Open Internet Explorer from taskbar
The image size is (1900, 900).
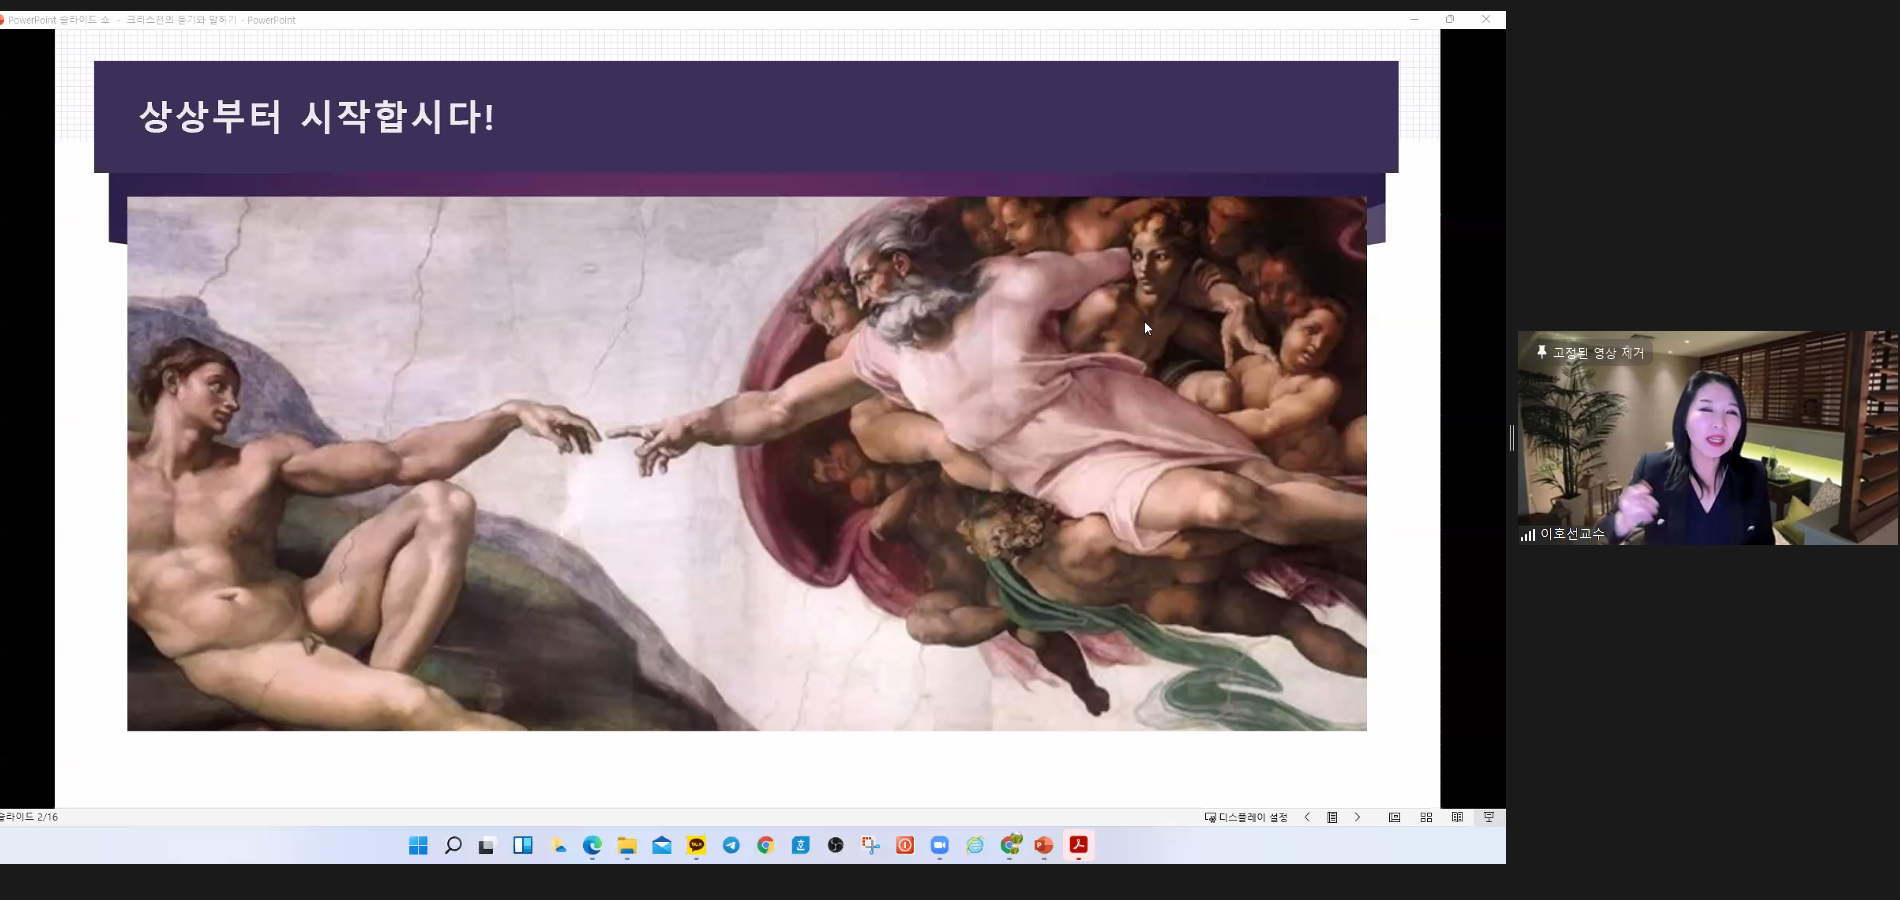(975, 846)
